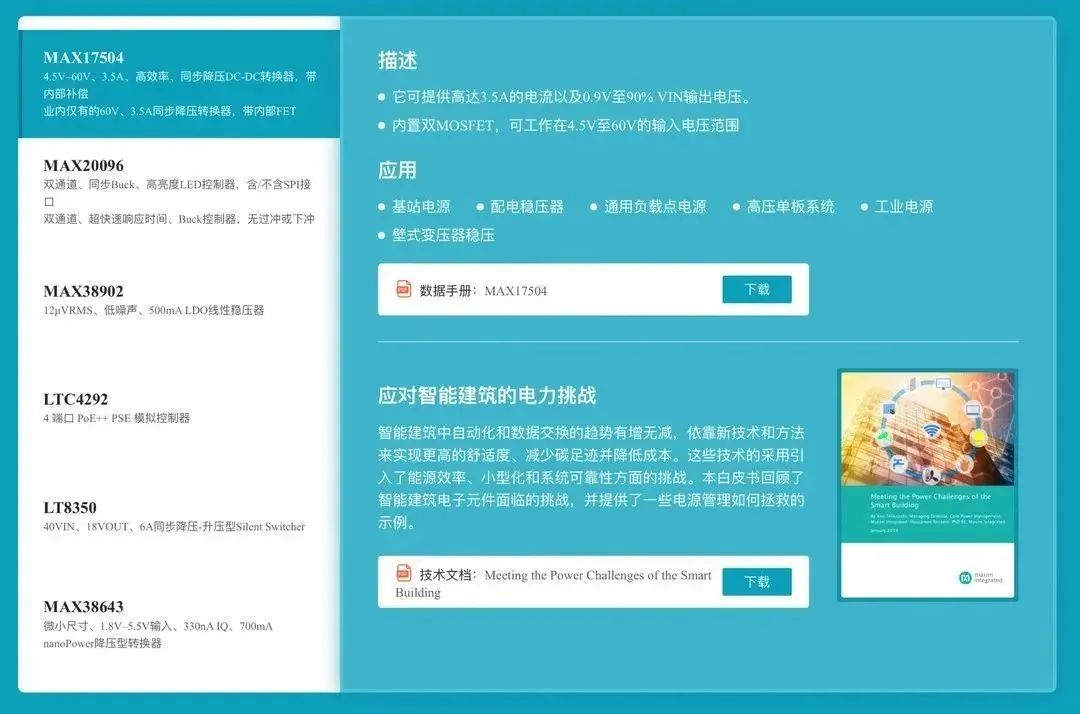Open the MAX38643 nanoPower converter tab
Screen dimensions: 1080x714
(180, 624)
